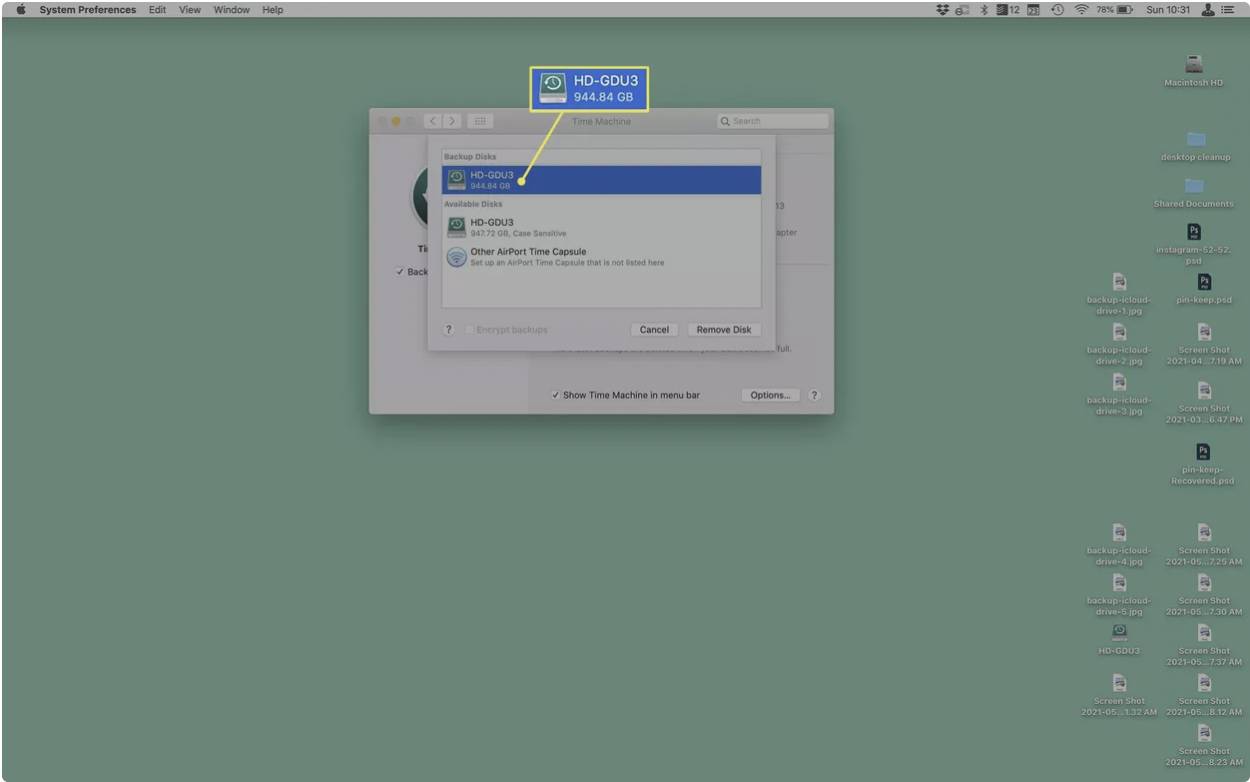The width and height of the screenshot is (1250, 782).
Task: Open the Edit menu
Action: [x=157, y=10]
